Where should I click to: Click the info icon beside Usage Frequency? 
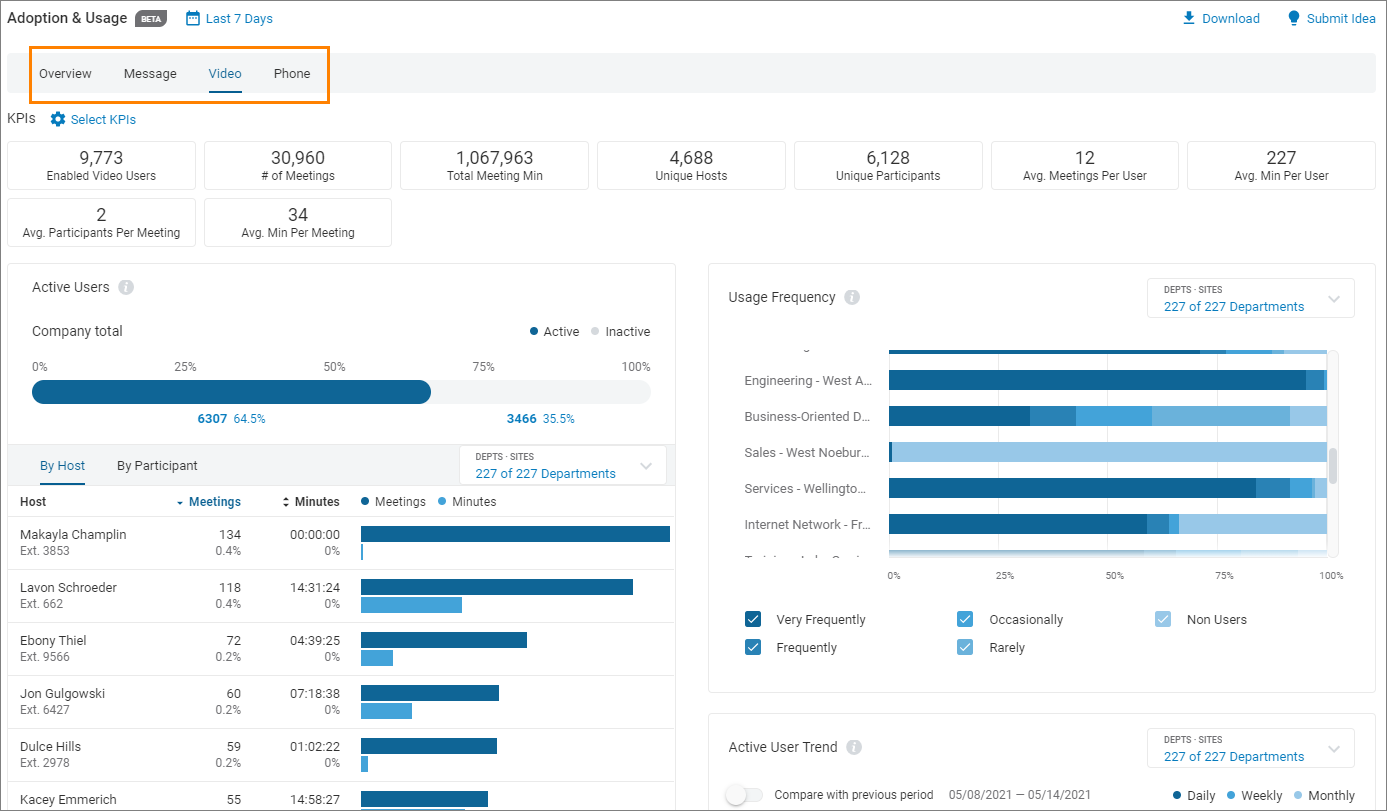(851, 297)
